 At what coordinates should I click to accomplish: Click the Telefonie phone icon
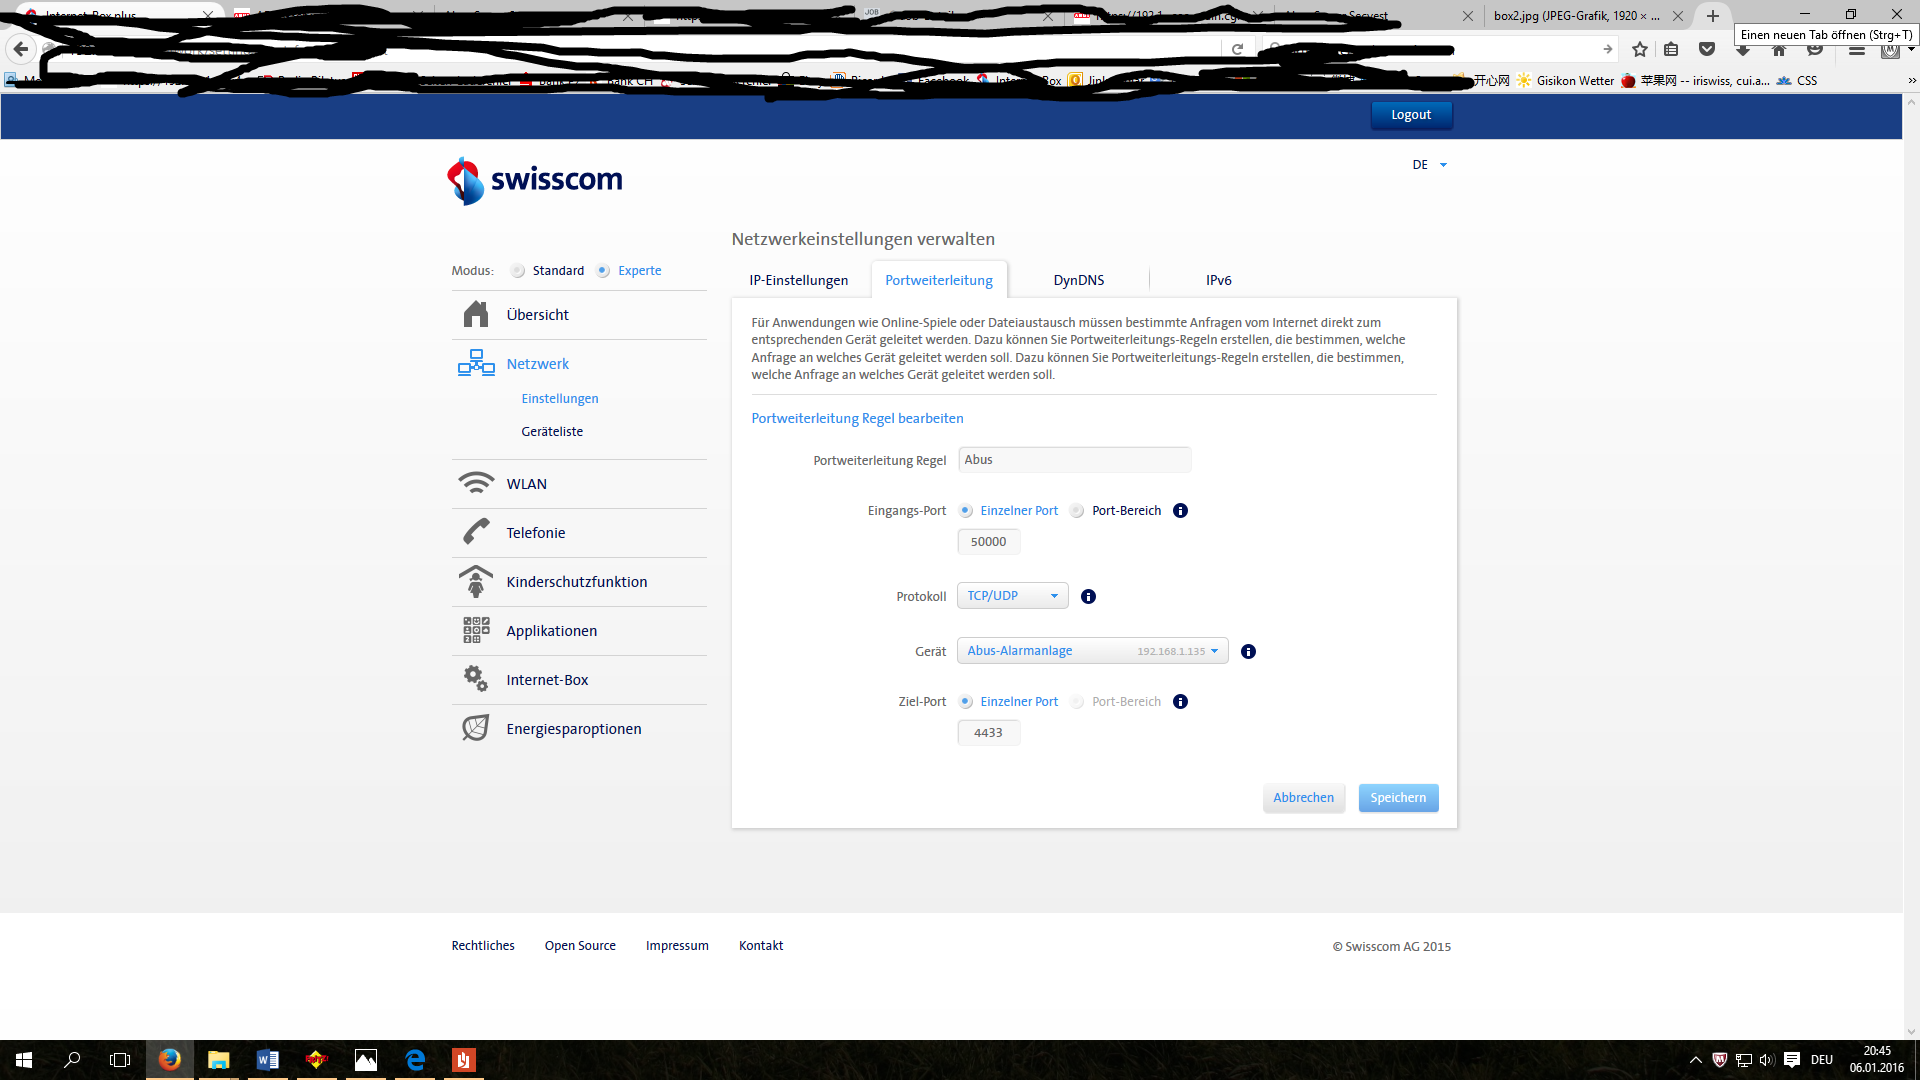[x=476, y=532]
